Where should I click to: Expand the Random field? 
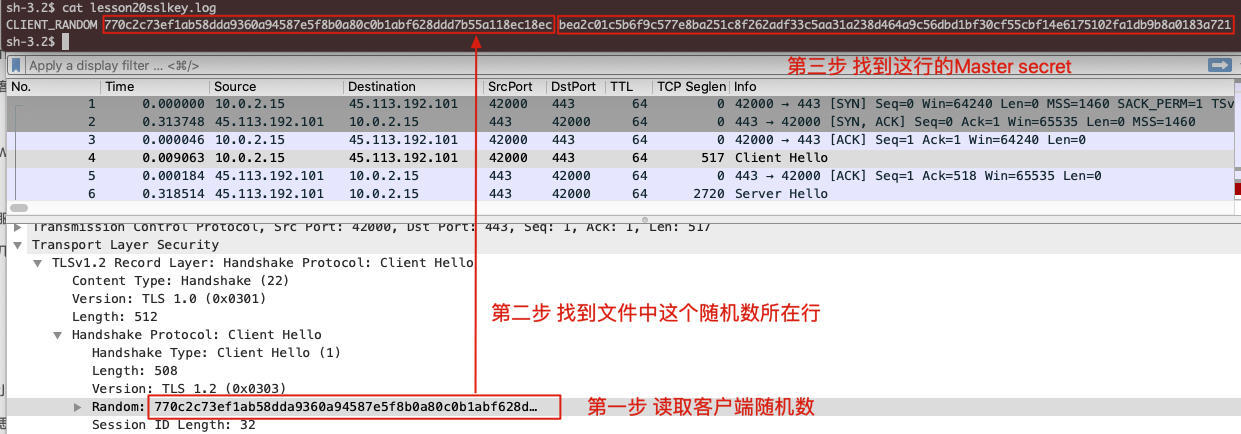coord(79,407)
